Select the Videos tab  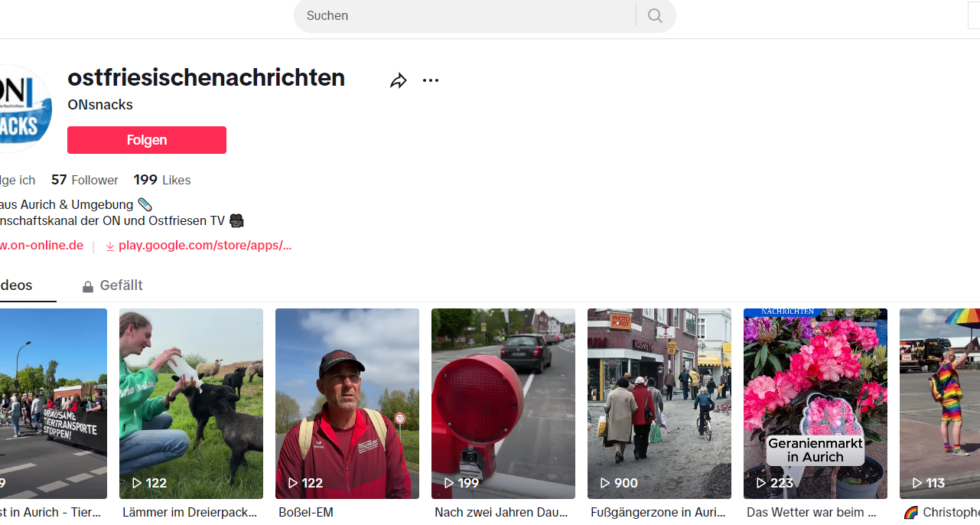coord(17,286)
